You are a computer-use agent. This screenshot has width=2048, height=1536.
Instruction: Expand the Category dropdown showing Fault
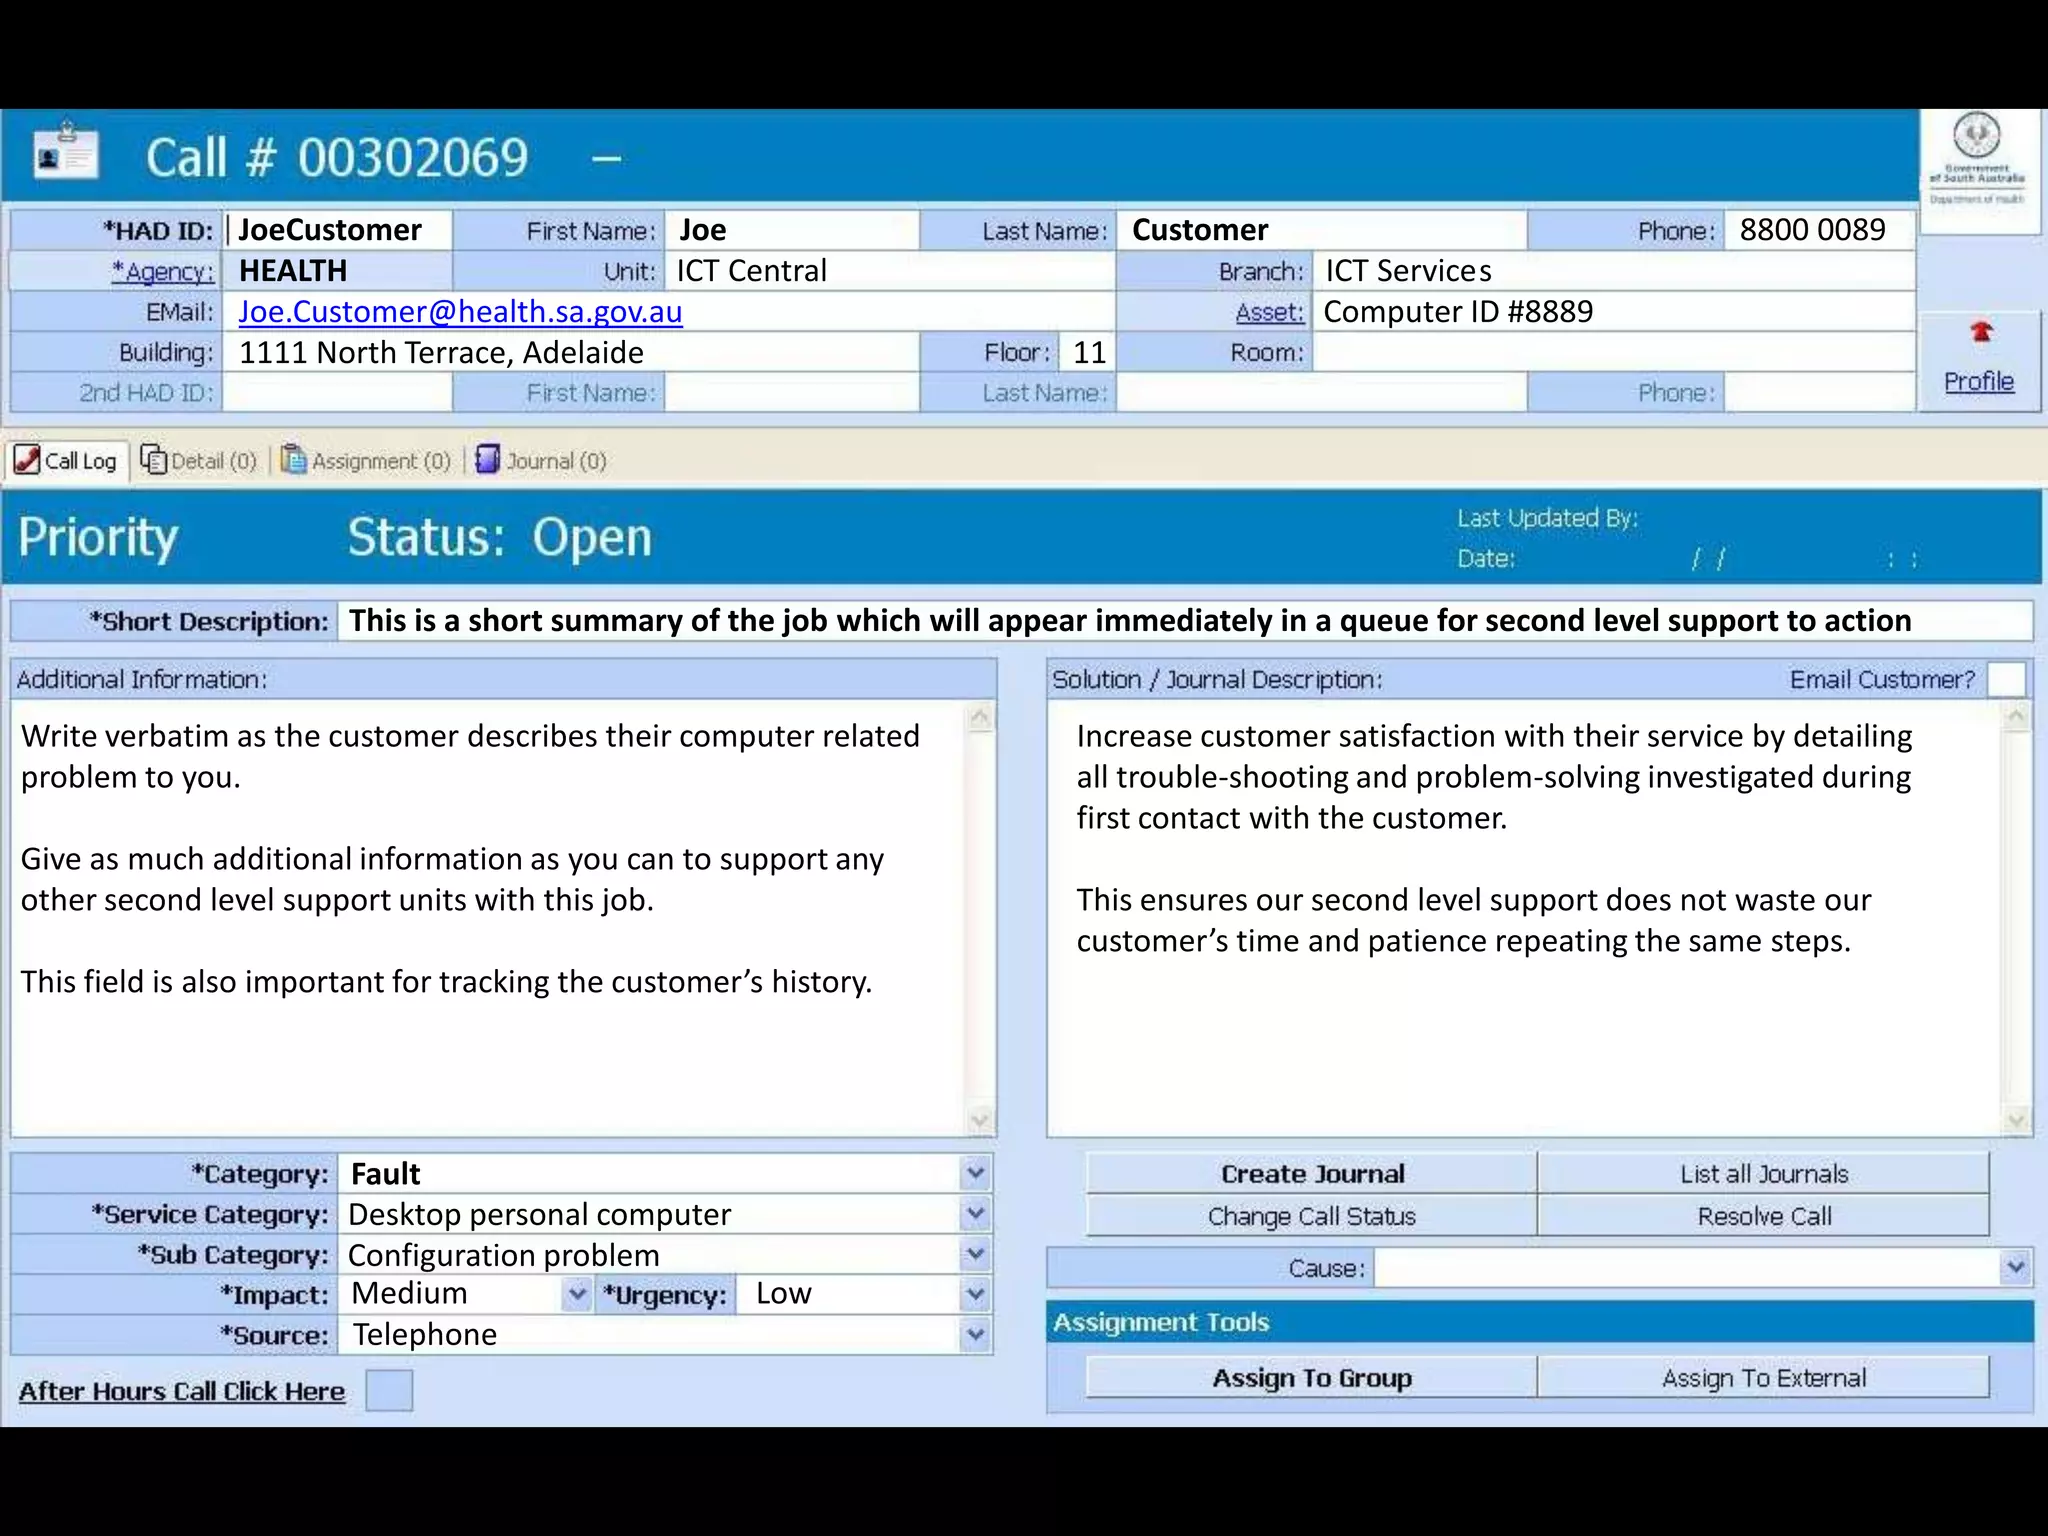tap(975, 1173)
